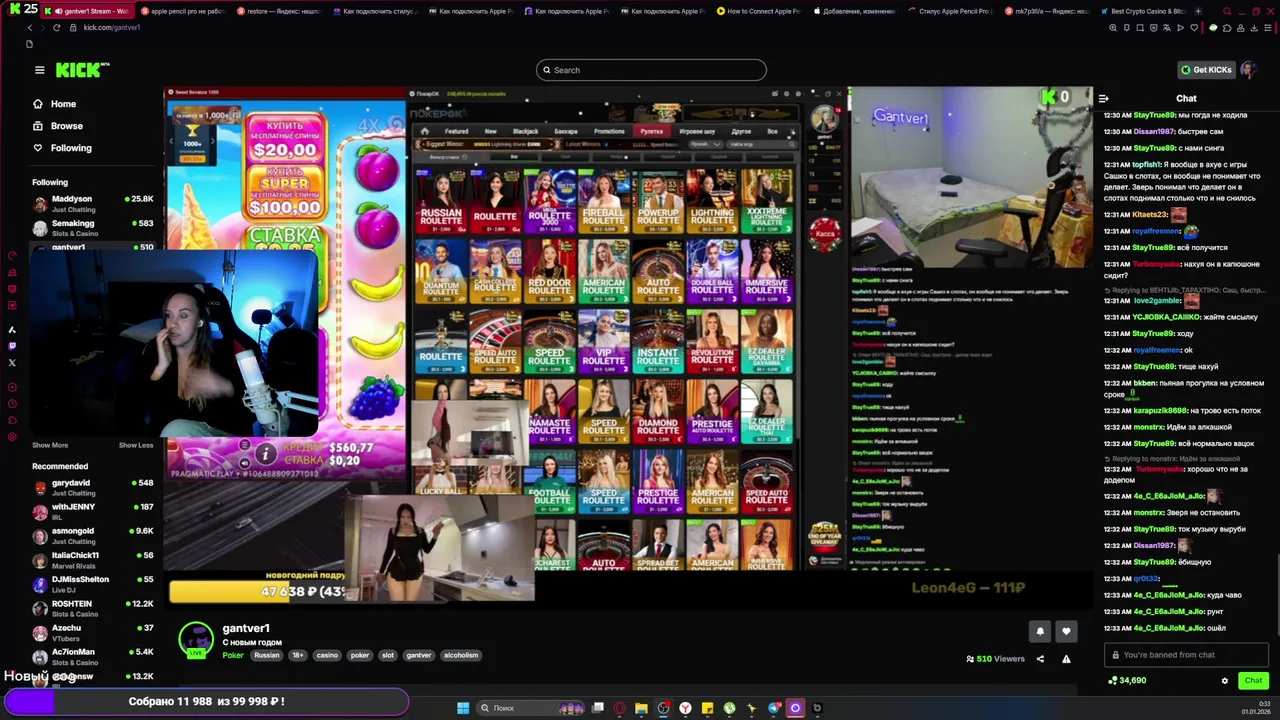Reload the browser page
The width and height of the screenshot is (1280, 720).
tap(56, 27)
